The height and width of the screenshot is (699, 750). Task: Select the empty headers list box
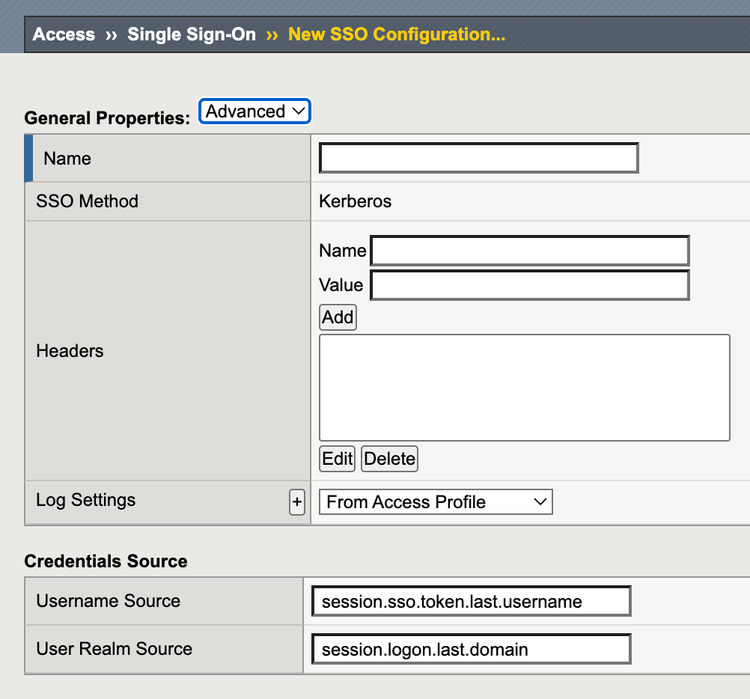524,387
